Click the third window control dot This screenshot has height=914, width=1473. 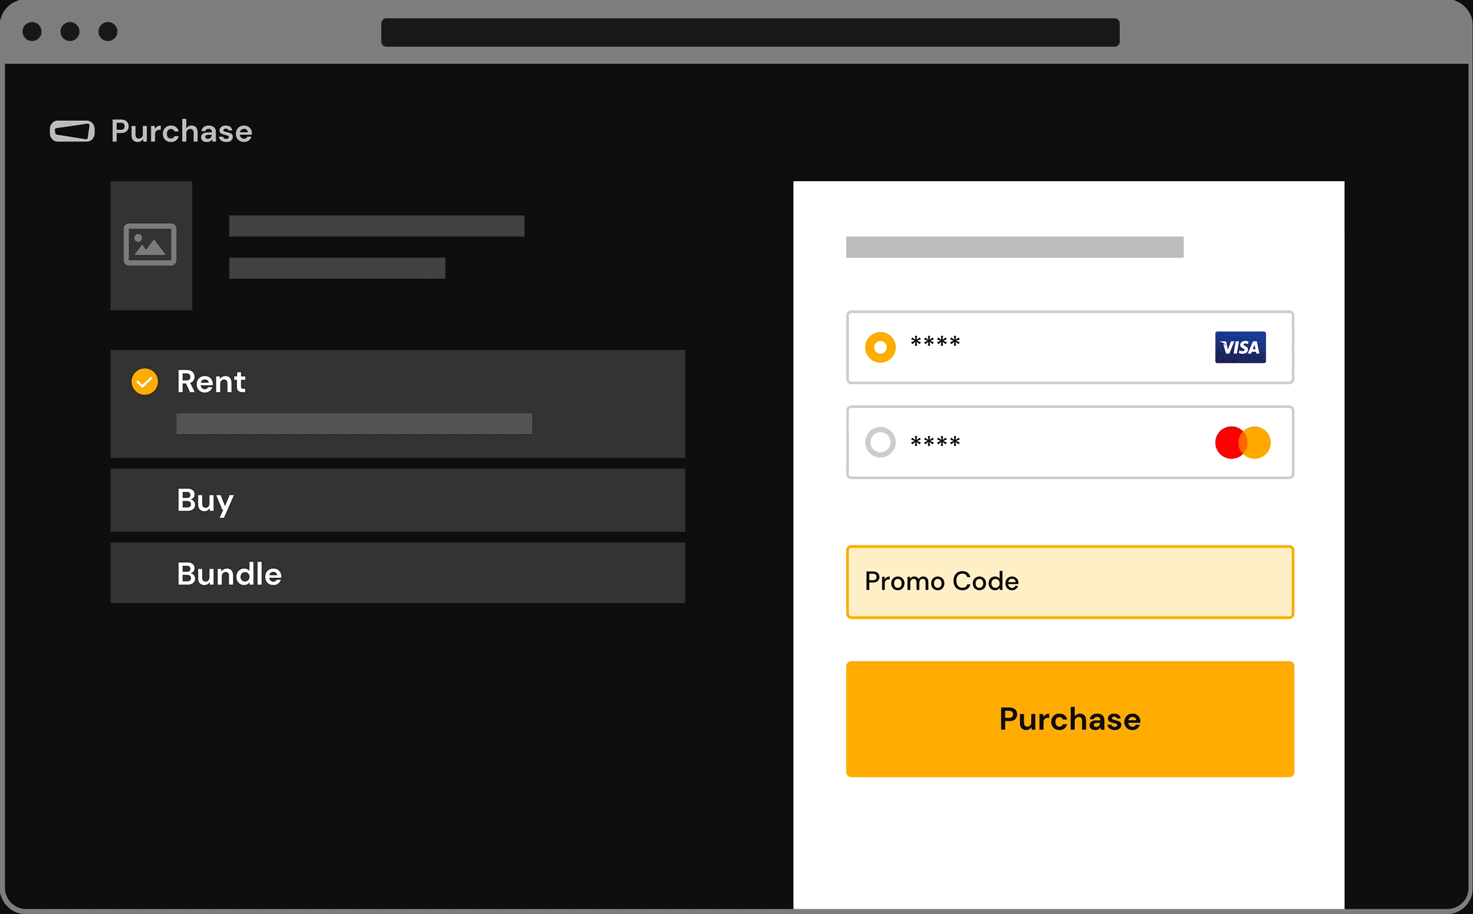[x=108, y=32]
